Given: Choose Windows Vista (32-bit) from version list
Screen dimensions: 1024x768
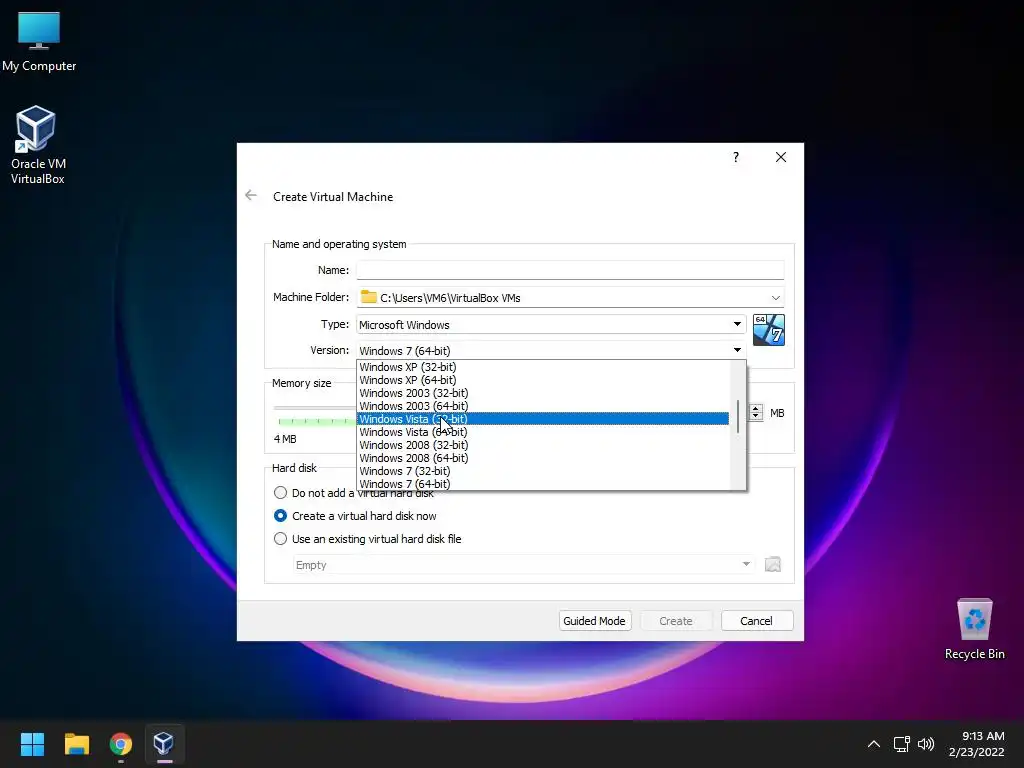Looking at the screenshot, I should [543, 419].
